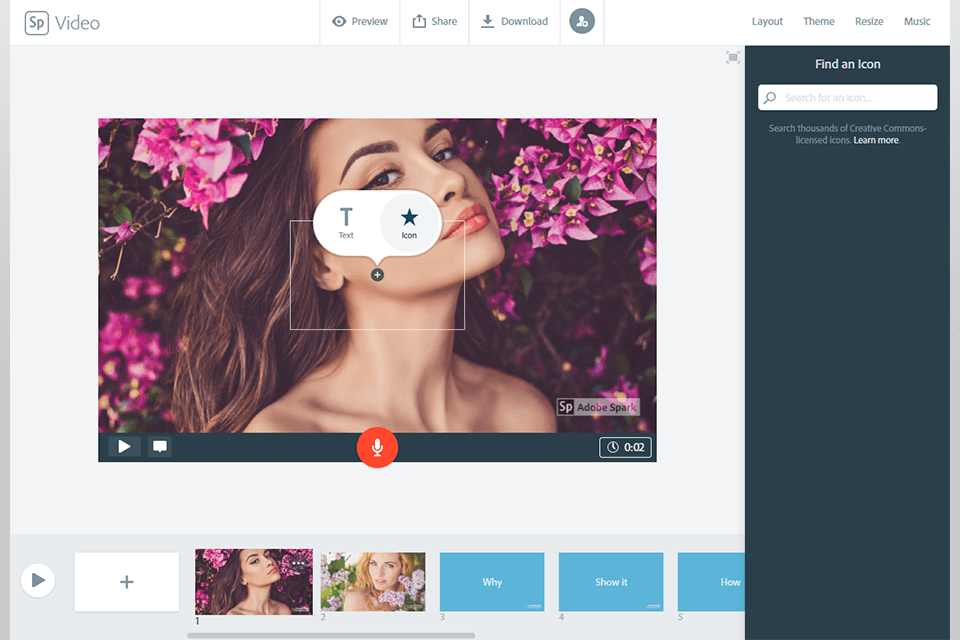Screen dimensions: 960x640
Task: Change the 0:02 slide duration
Action: [625, 447]
